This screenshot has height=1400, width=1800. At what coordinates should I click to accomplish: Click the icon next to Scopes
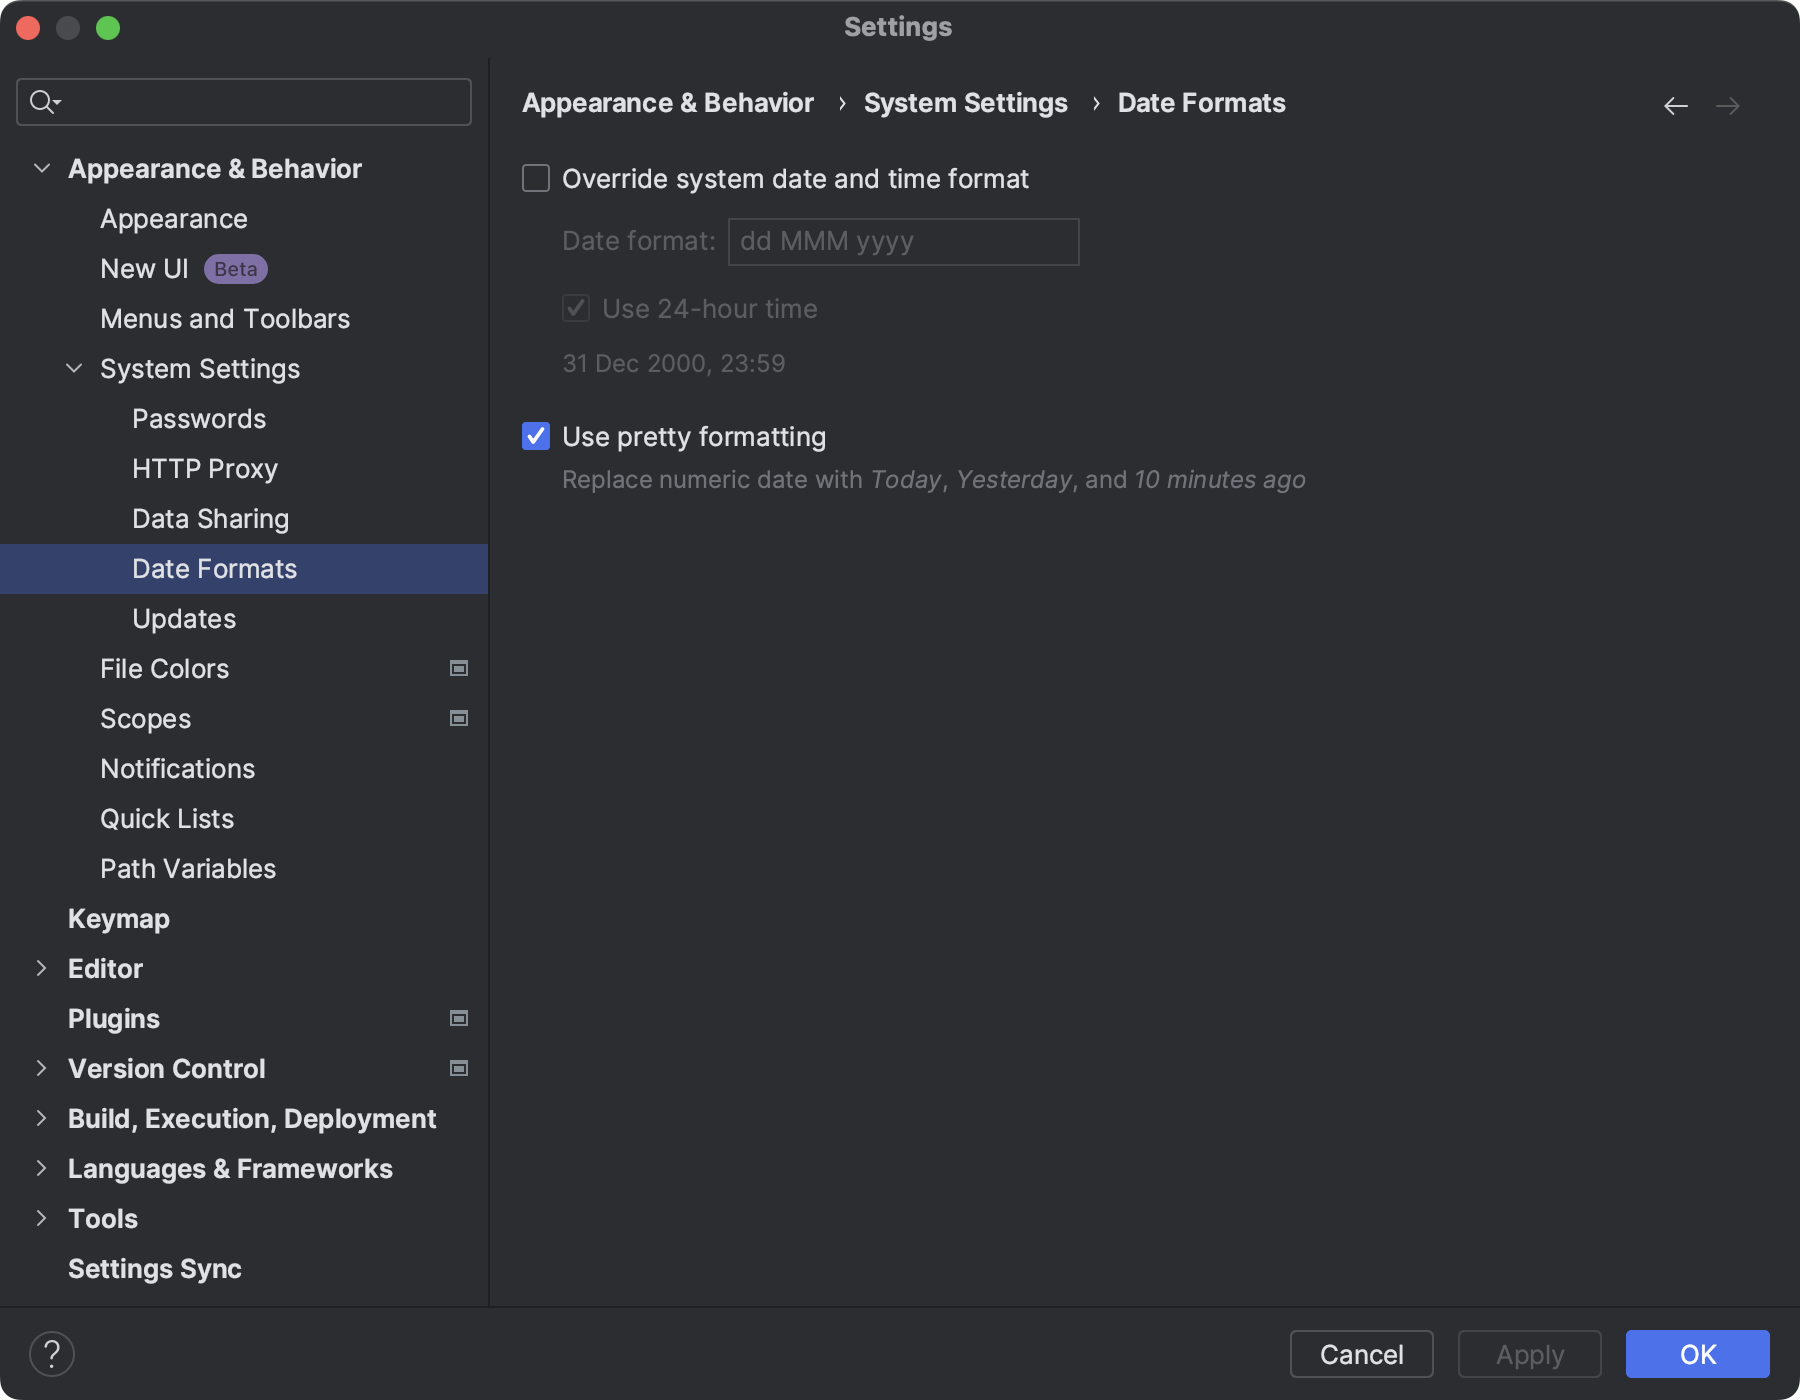(458, 718)
